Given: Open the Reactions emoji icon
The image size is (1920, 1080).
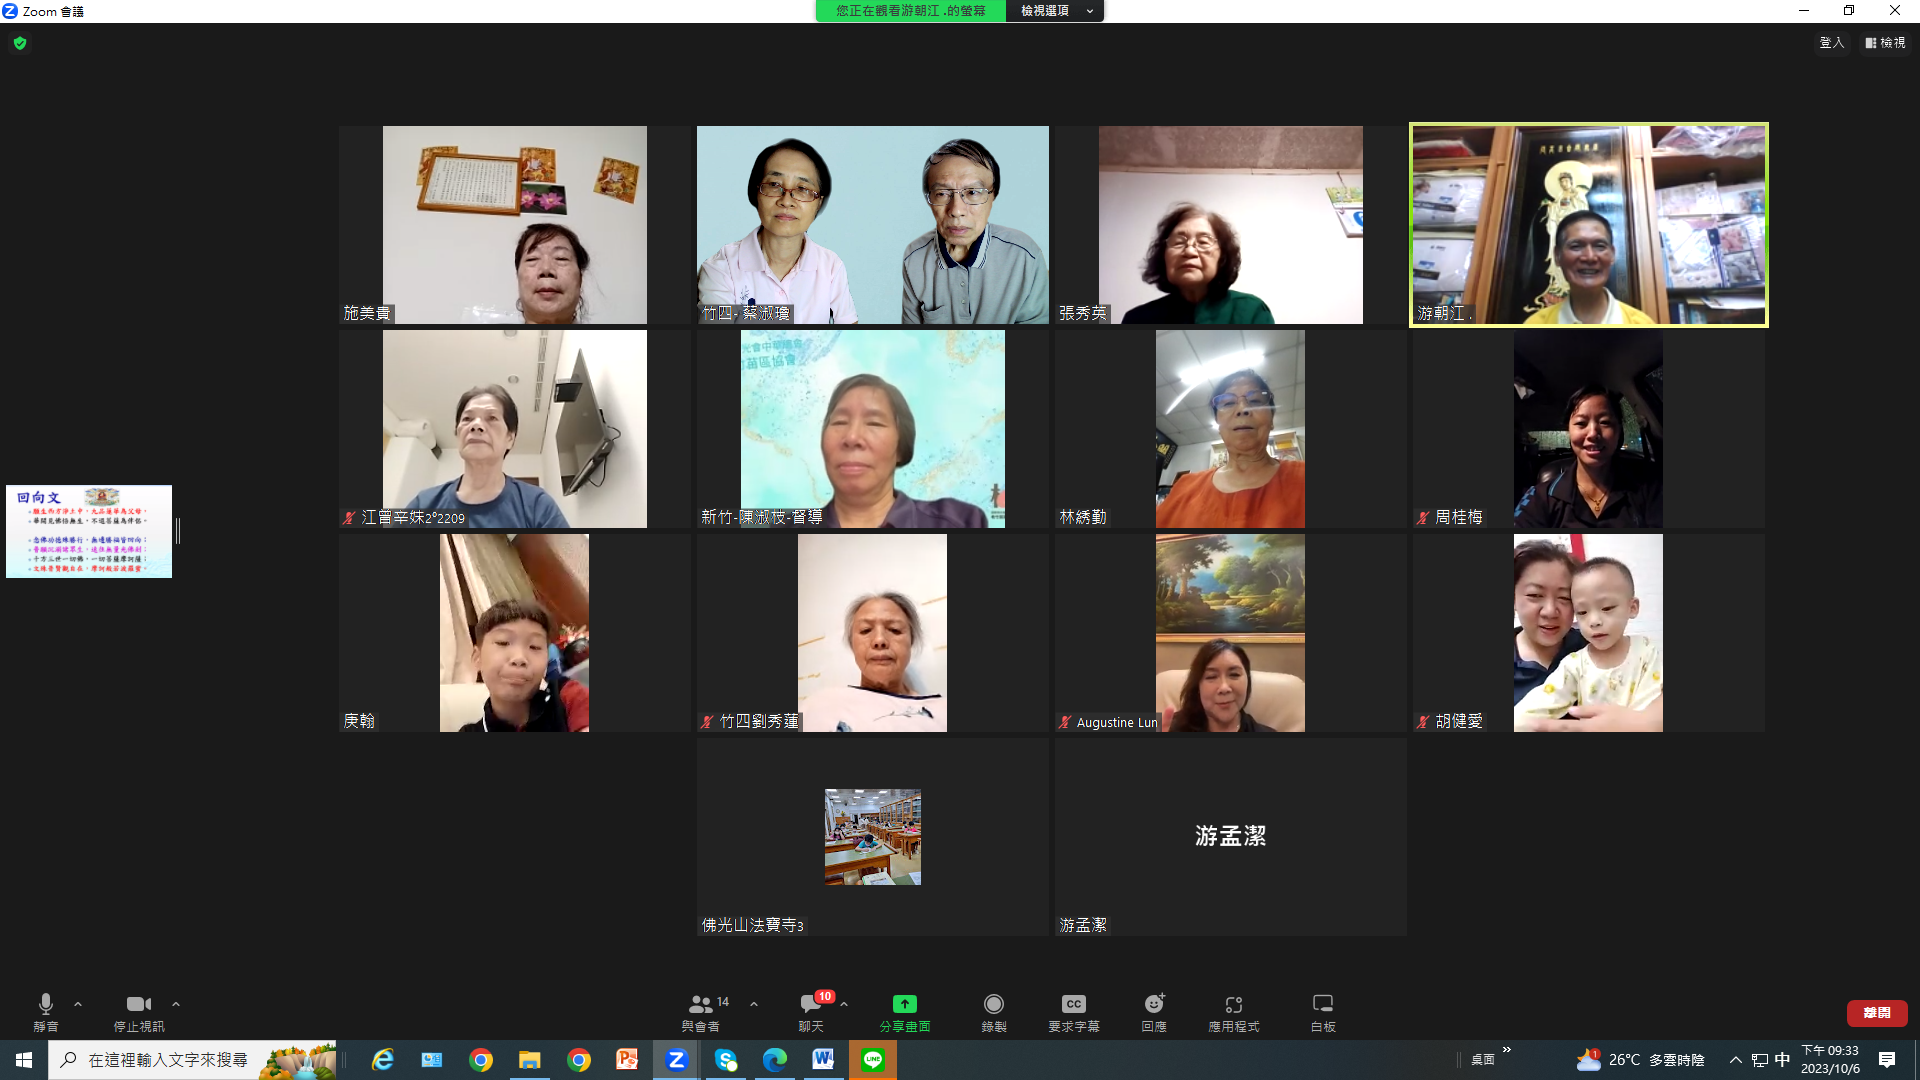Looking at the screenshot, I should point(1154,1005).
